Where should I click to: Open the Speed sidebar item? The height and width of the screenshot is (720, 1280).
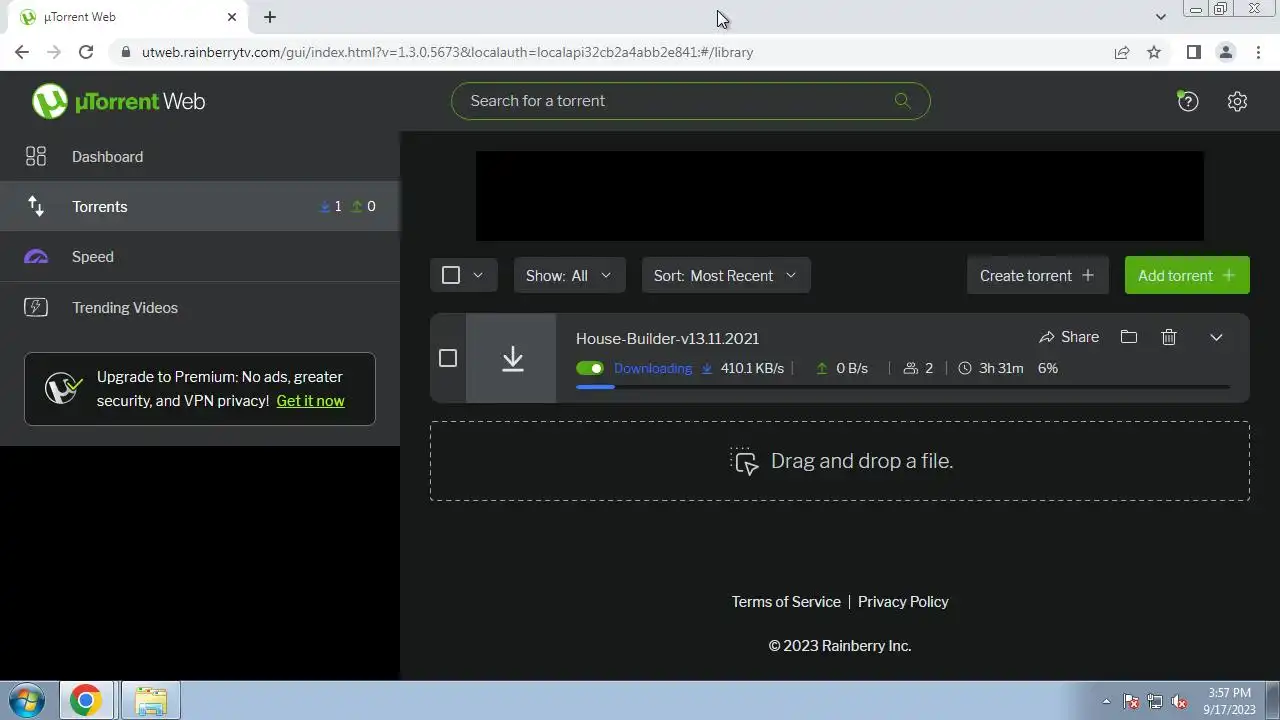click(x=200, y=257)
